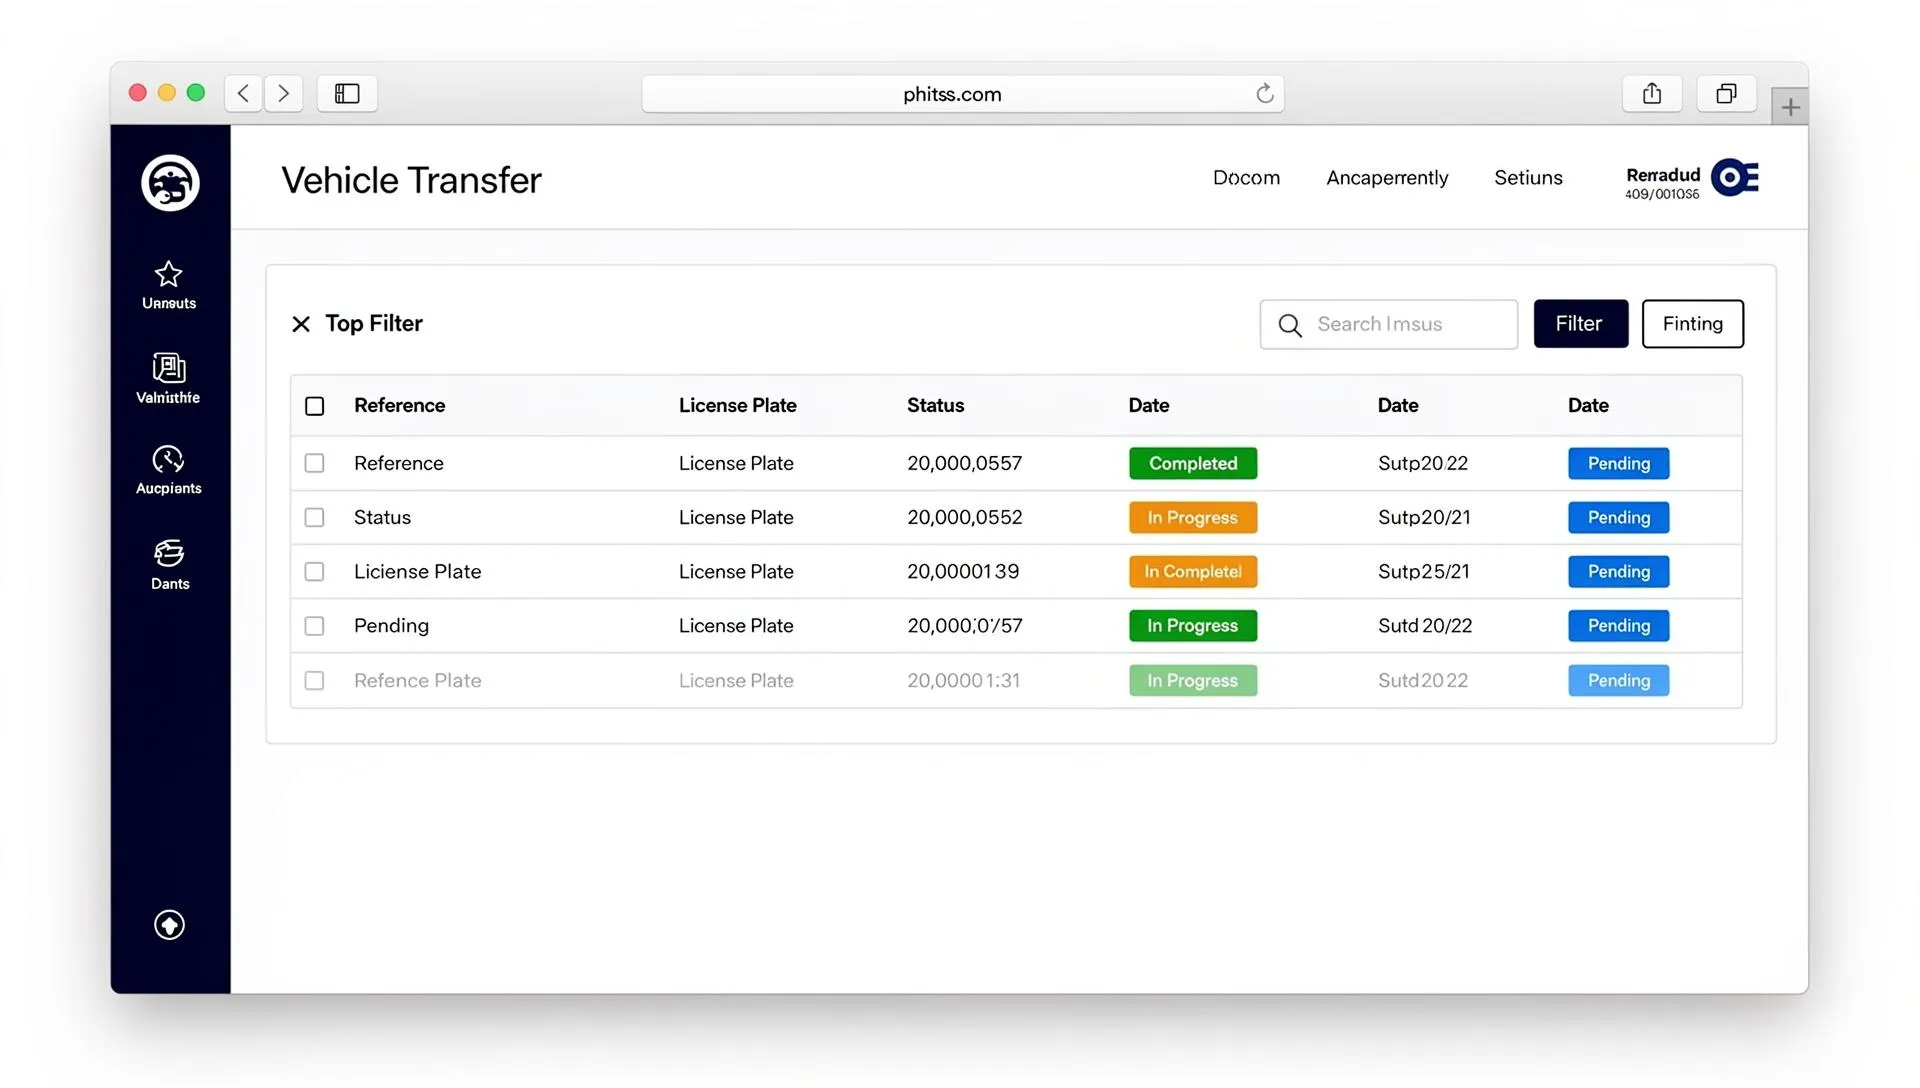
Task: Check the Liciense Plate row checkbox
Action: tap(315, 571)
